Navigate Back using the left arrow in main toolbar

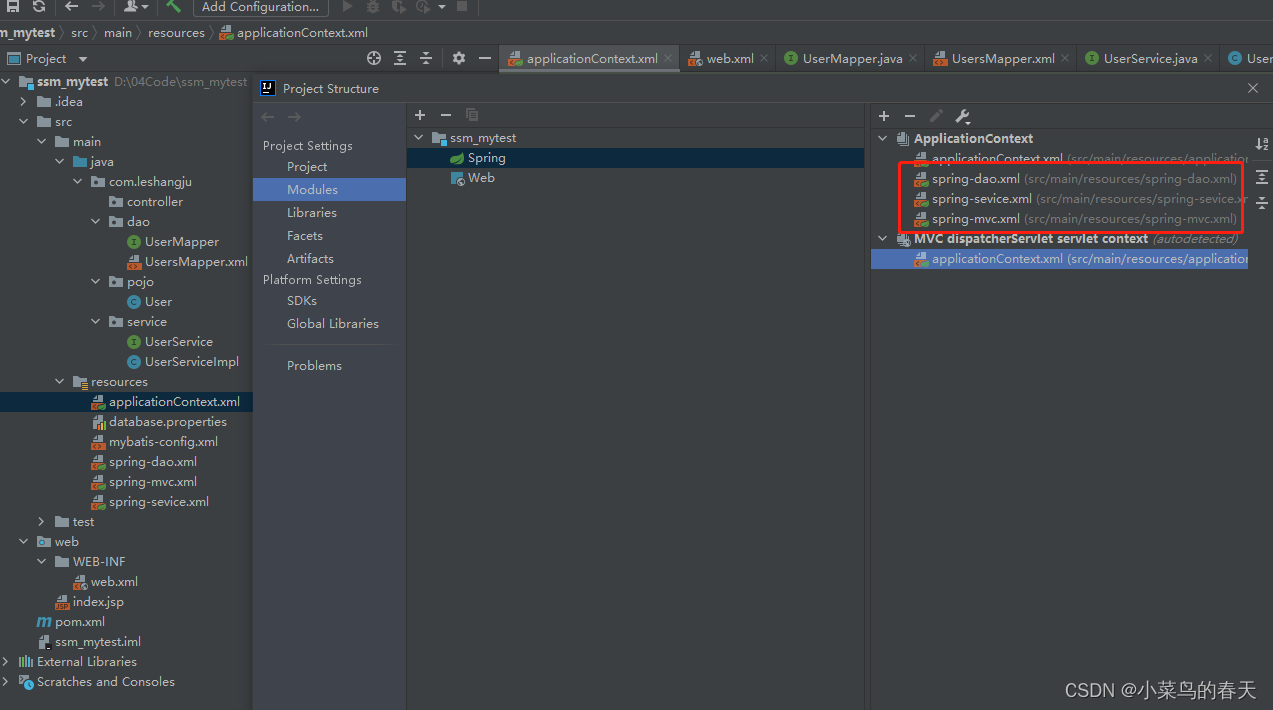(72, 6)
